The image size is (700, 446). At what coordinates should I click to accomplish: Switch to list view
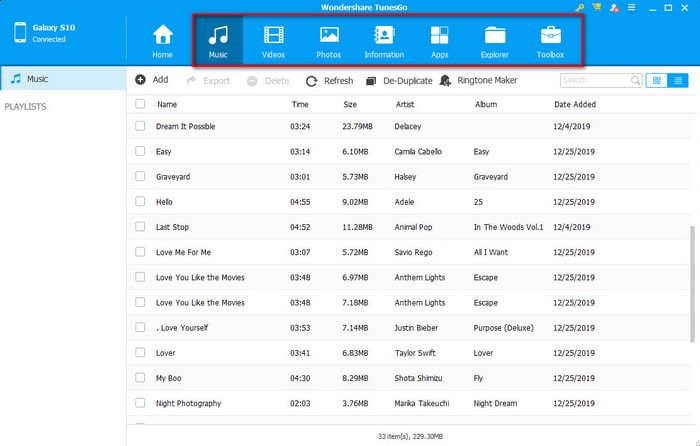[x=678, y=80]
